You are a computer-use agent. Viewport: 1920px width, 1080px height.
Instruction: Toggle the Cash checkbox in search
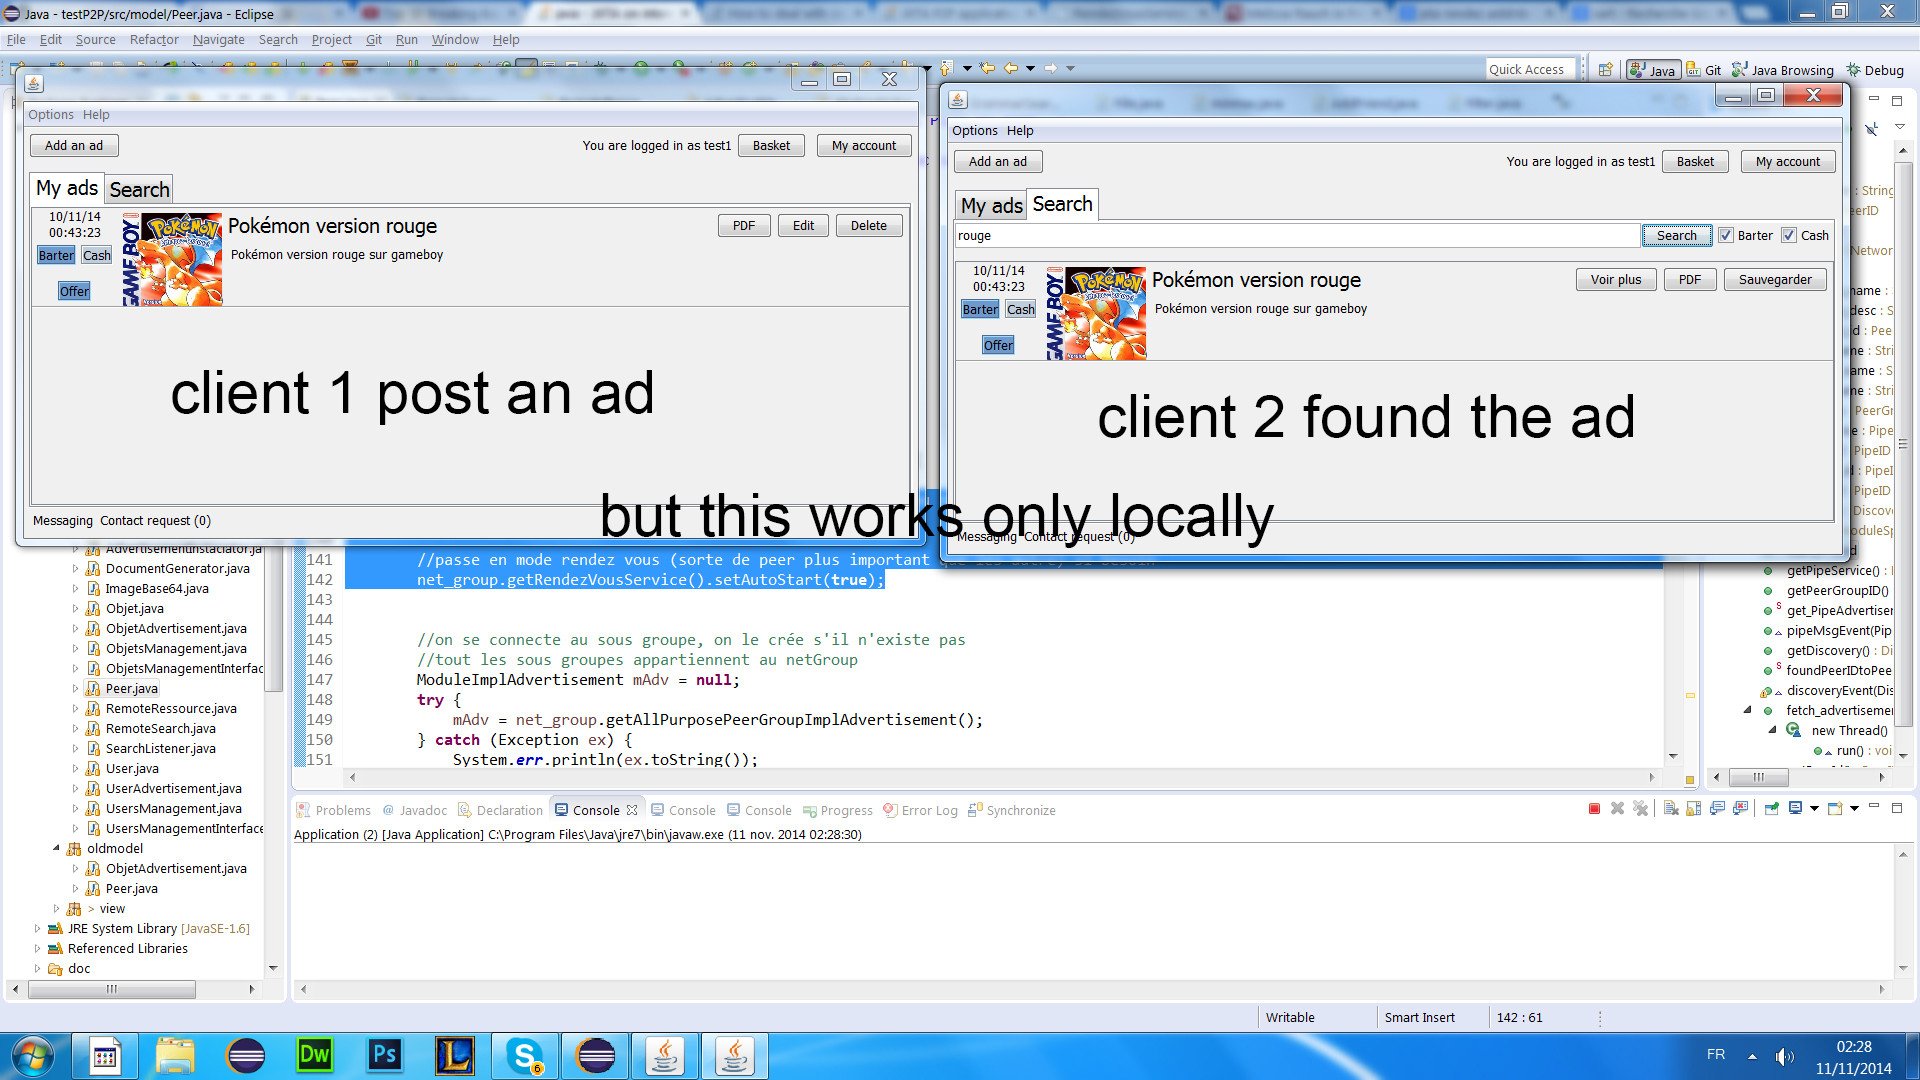click(1789, 235)
